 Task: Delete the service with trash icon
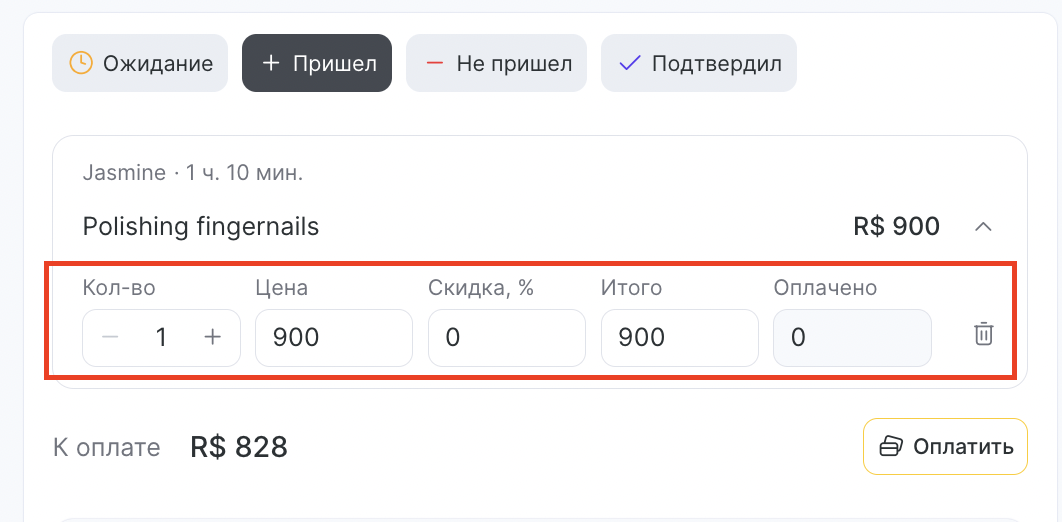[983, 334]
